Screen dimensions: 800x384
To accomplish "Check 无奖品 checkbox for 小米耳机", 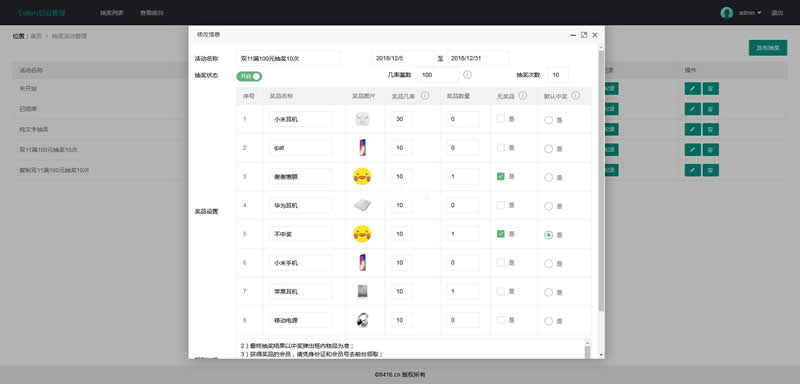I will [501, 119].
